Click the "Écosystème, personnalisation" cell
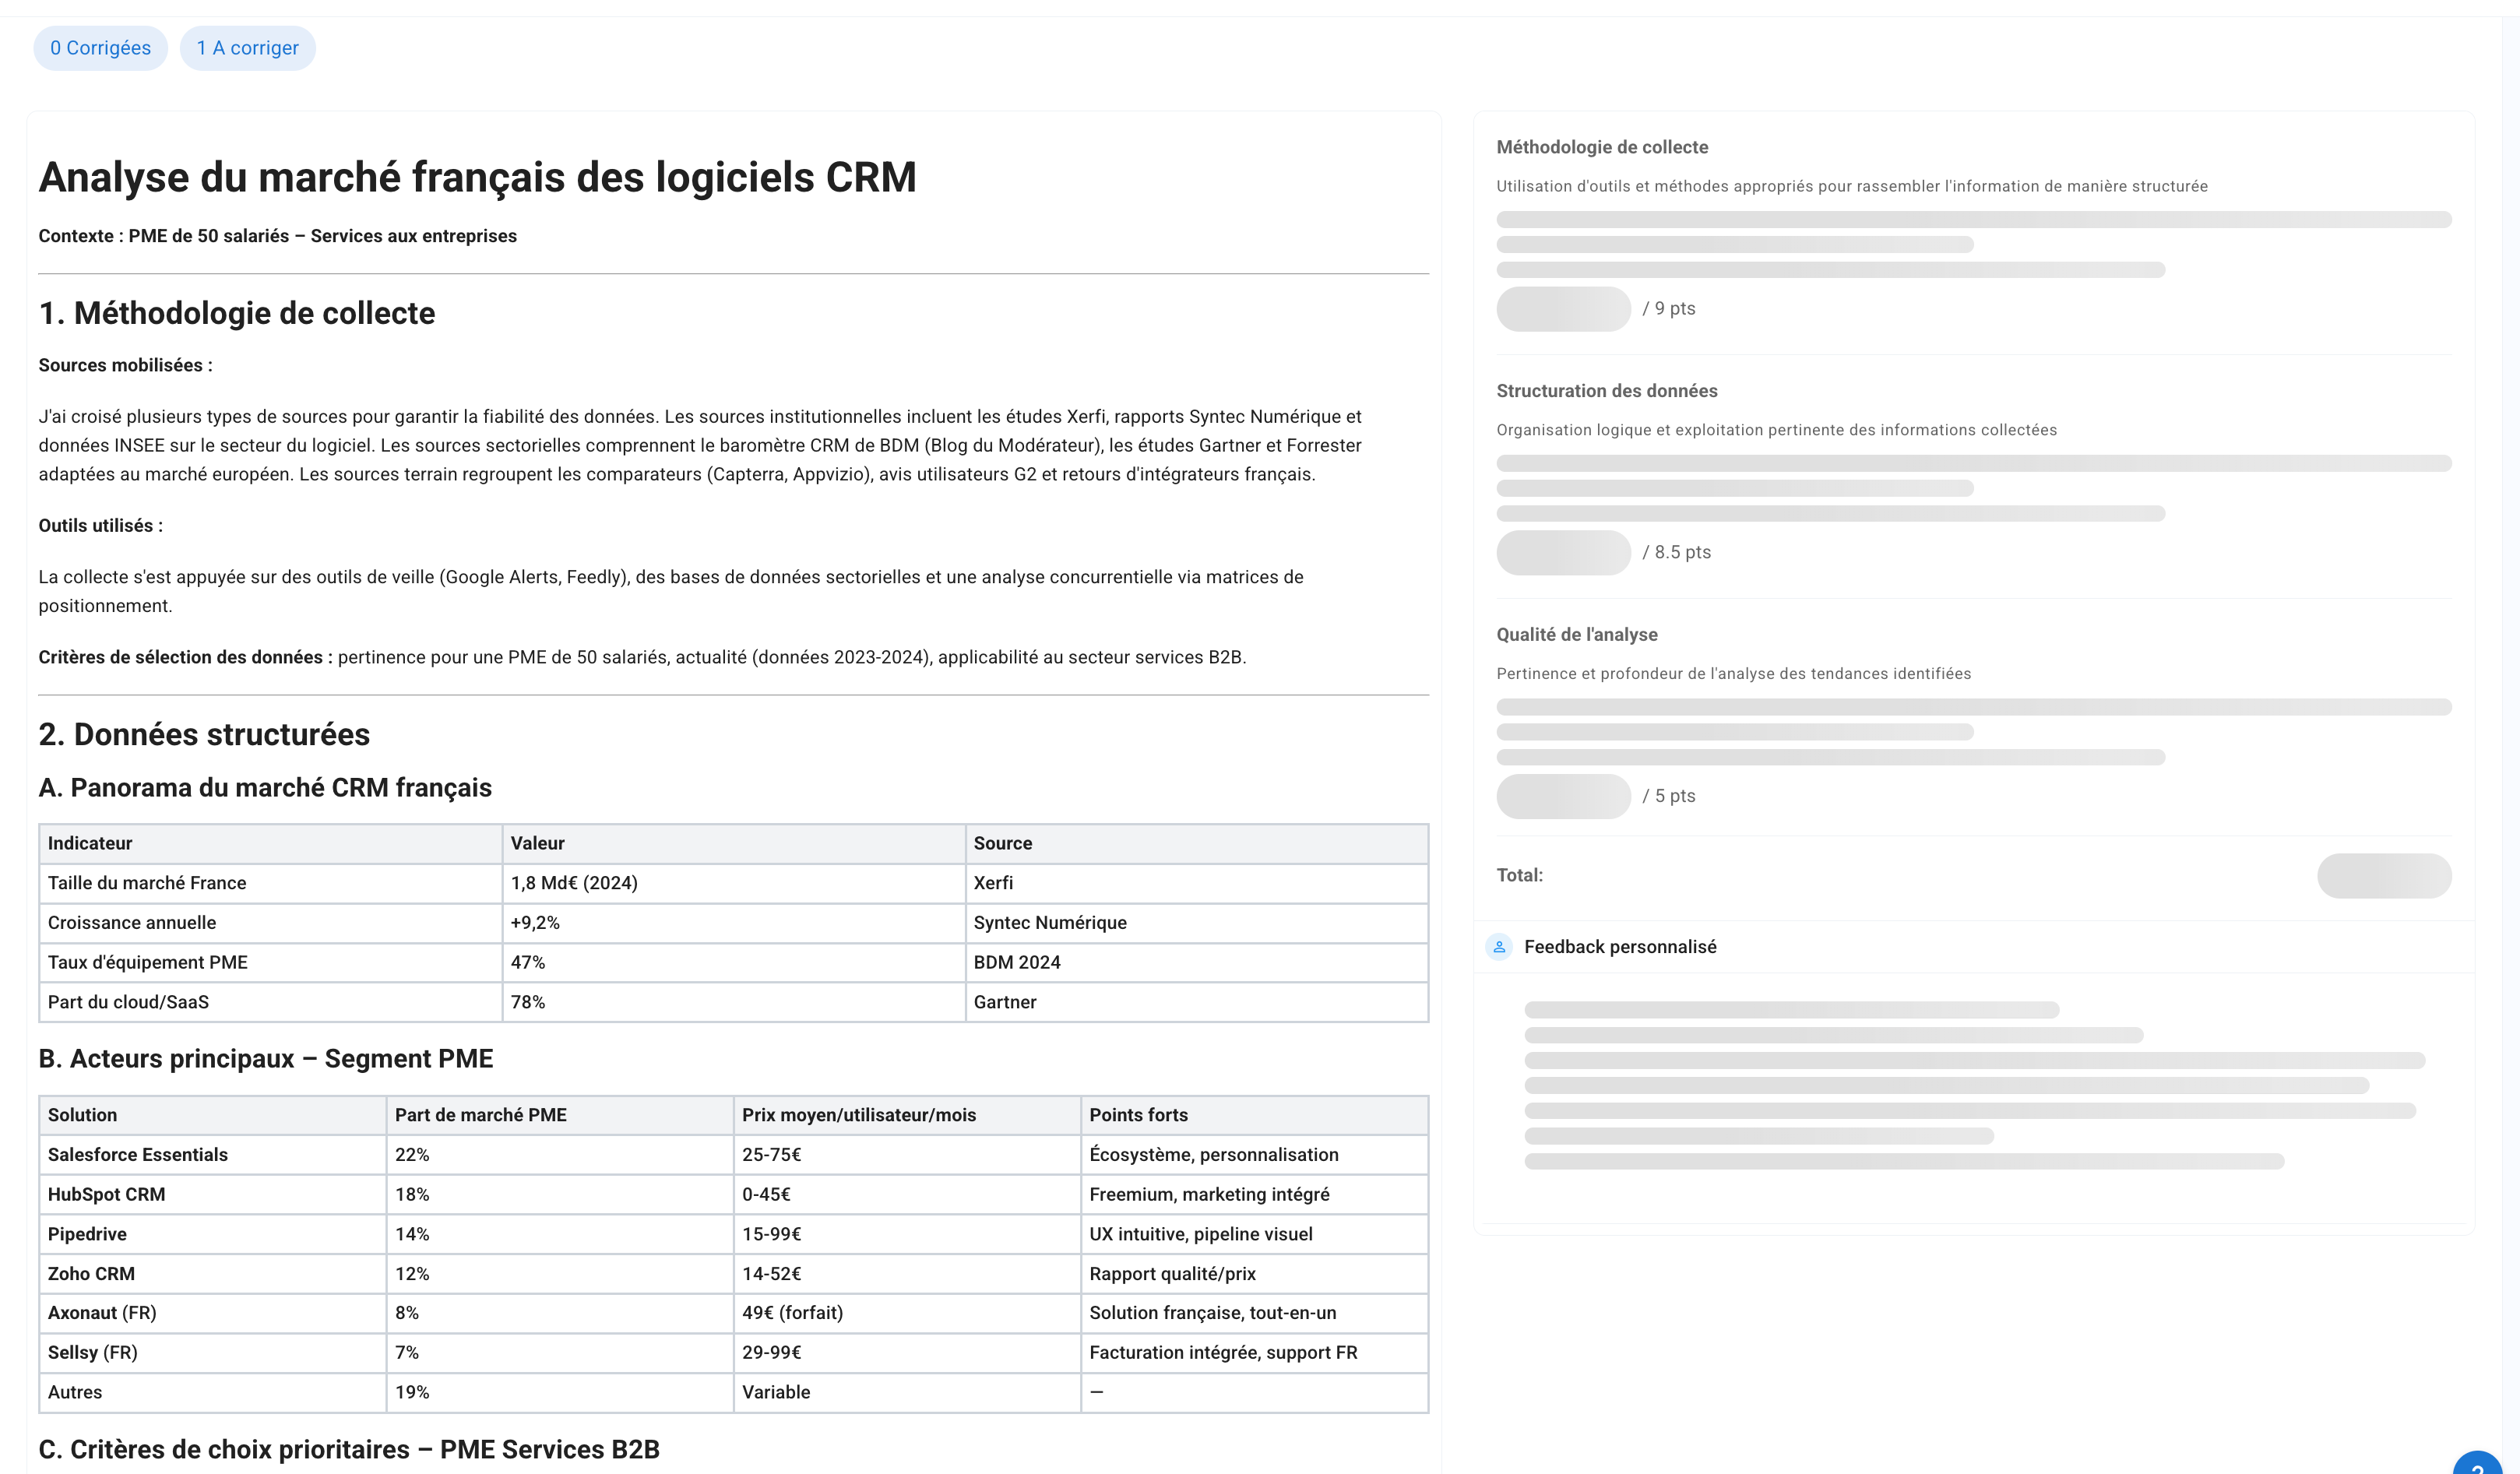2520x1474 pixels. click(x=1254, y=1155)
